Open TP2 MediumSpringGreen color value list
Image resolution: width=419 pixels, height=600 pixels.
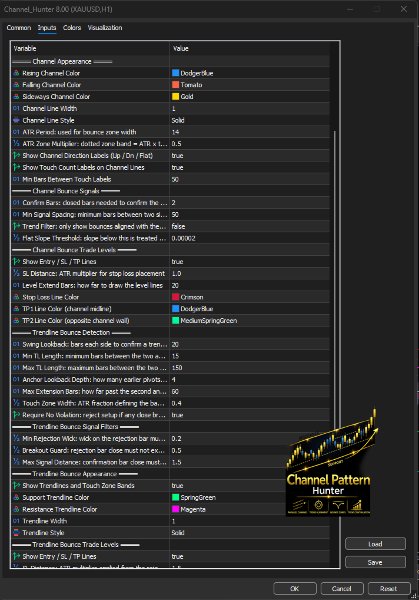click(249, 320)
